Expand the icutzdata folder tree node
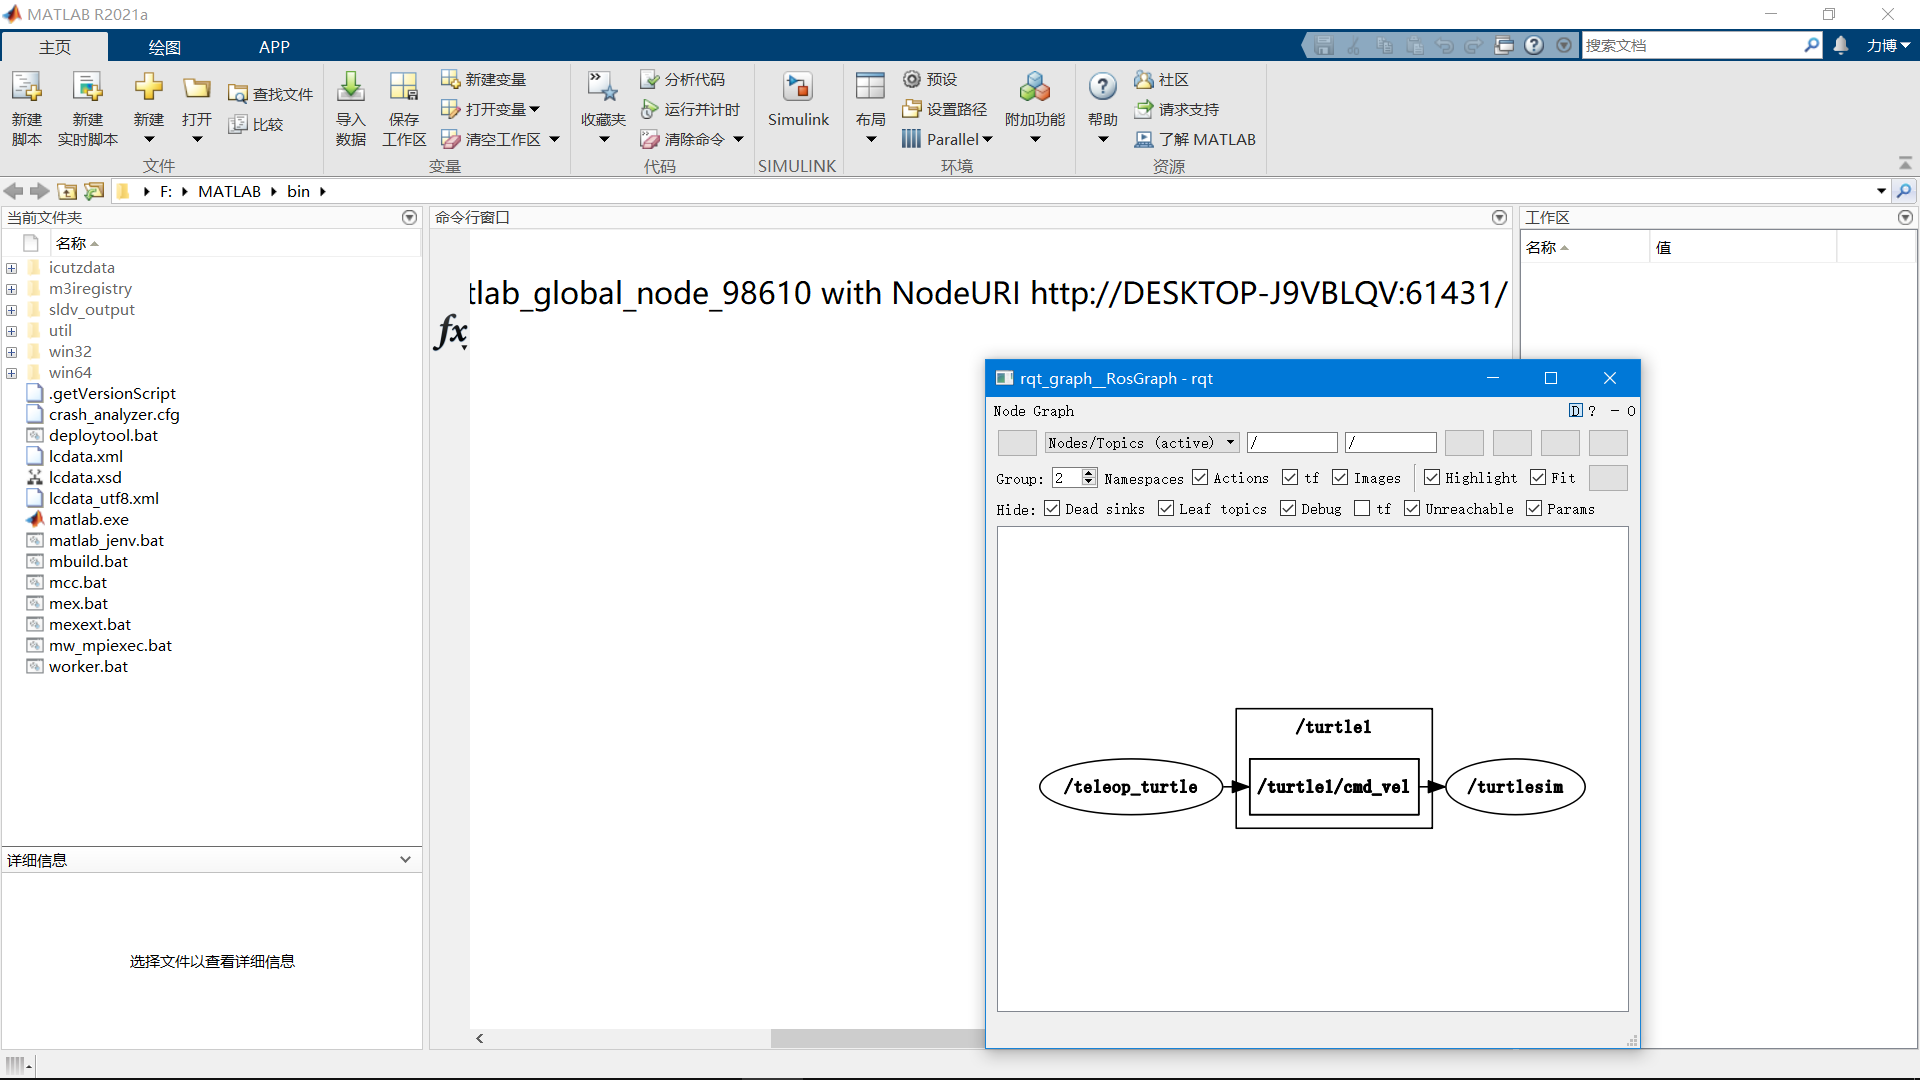1920x1080 pixels. tap(11, 268)
